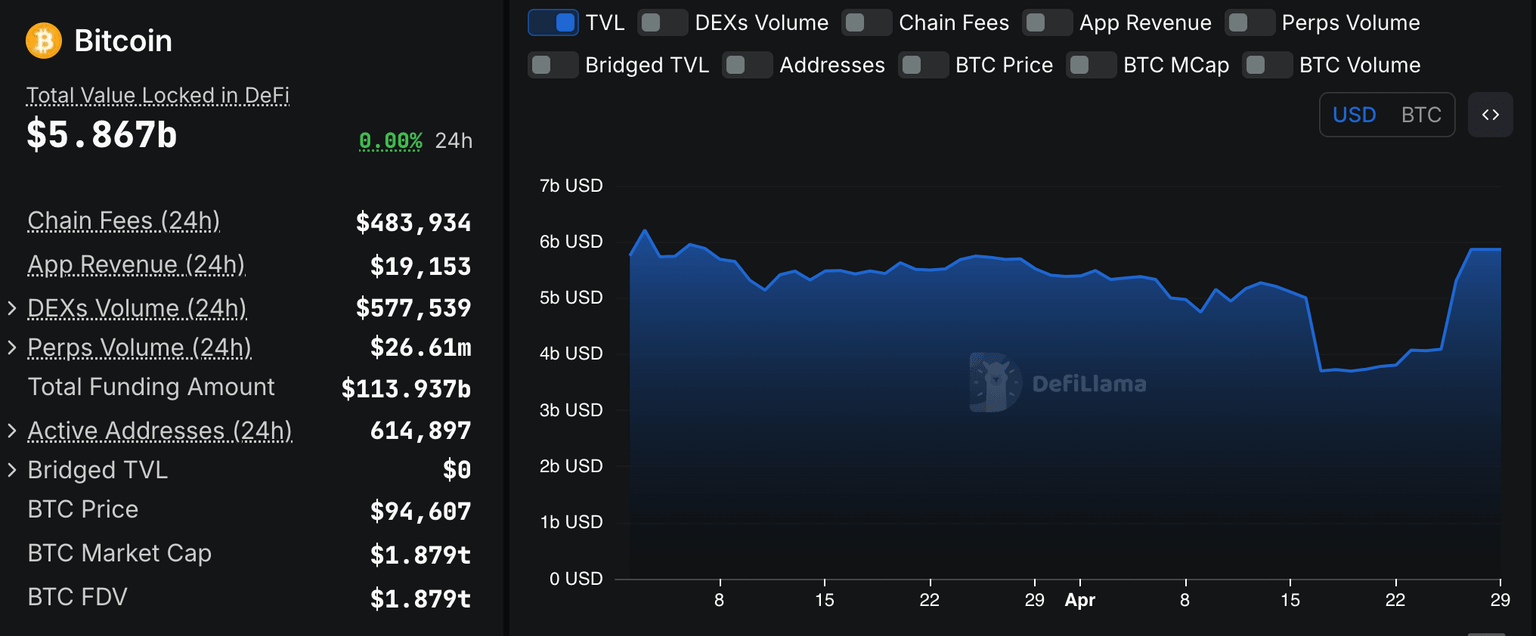Viewport: 1536px width, 636px height.
Task: Expand the Perps Volume sidebar row
Action: pos(11,347)
